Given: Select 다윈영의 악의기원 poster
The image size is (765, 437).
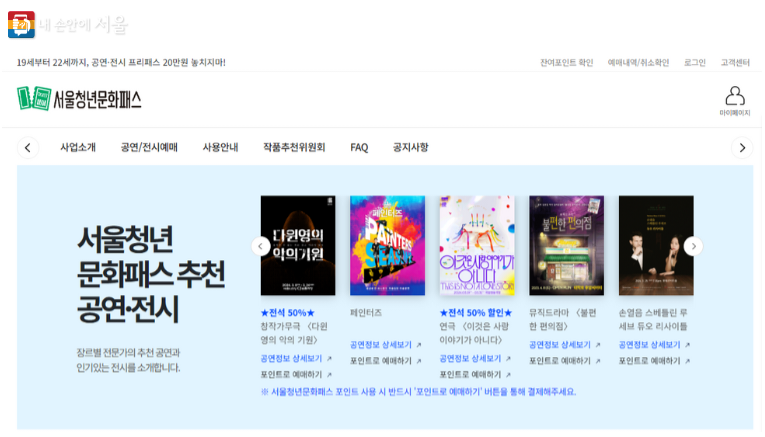Looking at the screenshot, I should (x=298, y=245).
